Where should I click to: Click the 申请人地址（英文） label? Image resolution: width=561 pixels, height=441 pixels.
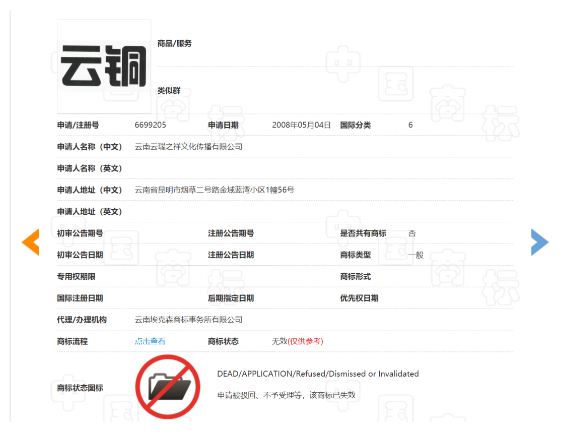coord(89,212)
